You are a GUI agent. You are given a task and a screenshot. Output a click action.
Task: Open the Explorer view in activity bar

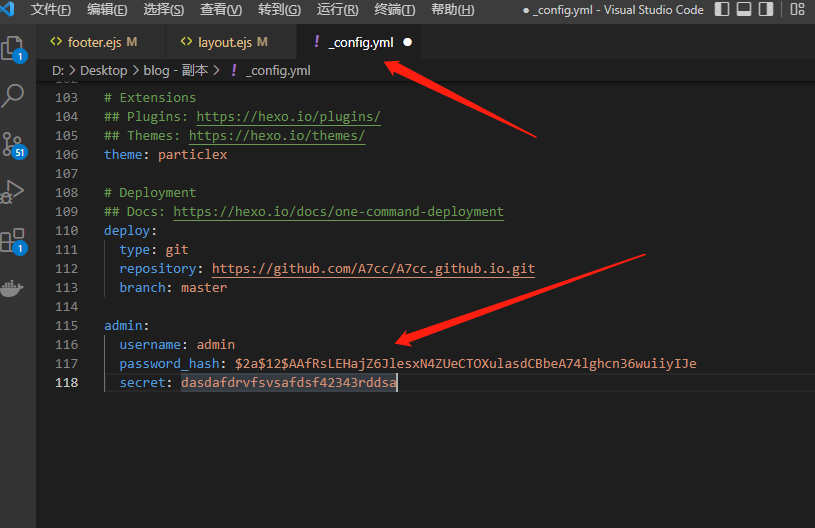click(14, 49)
